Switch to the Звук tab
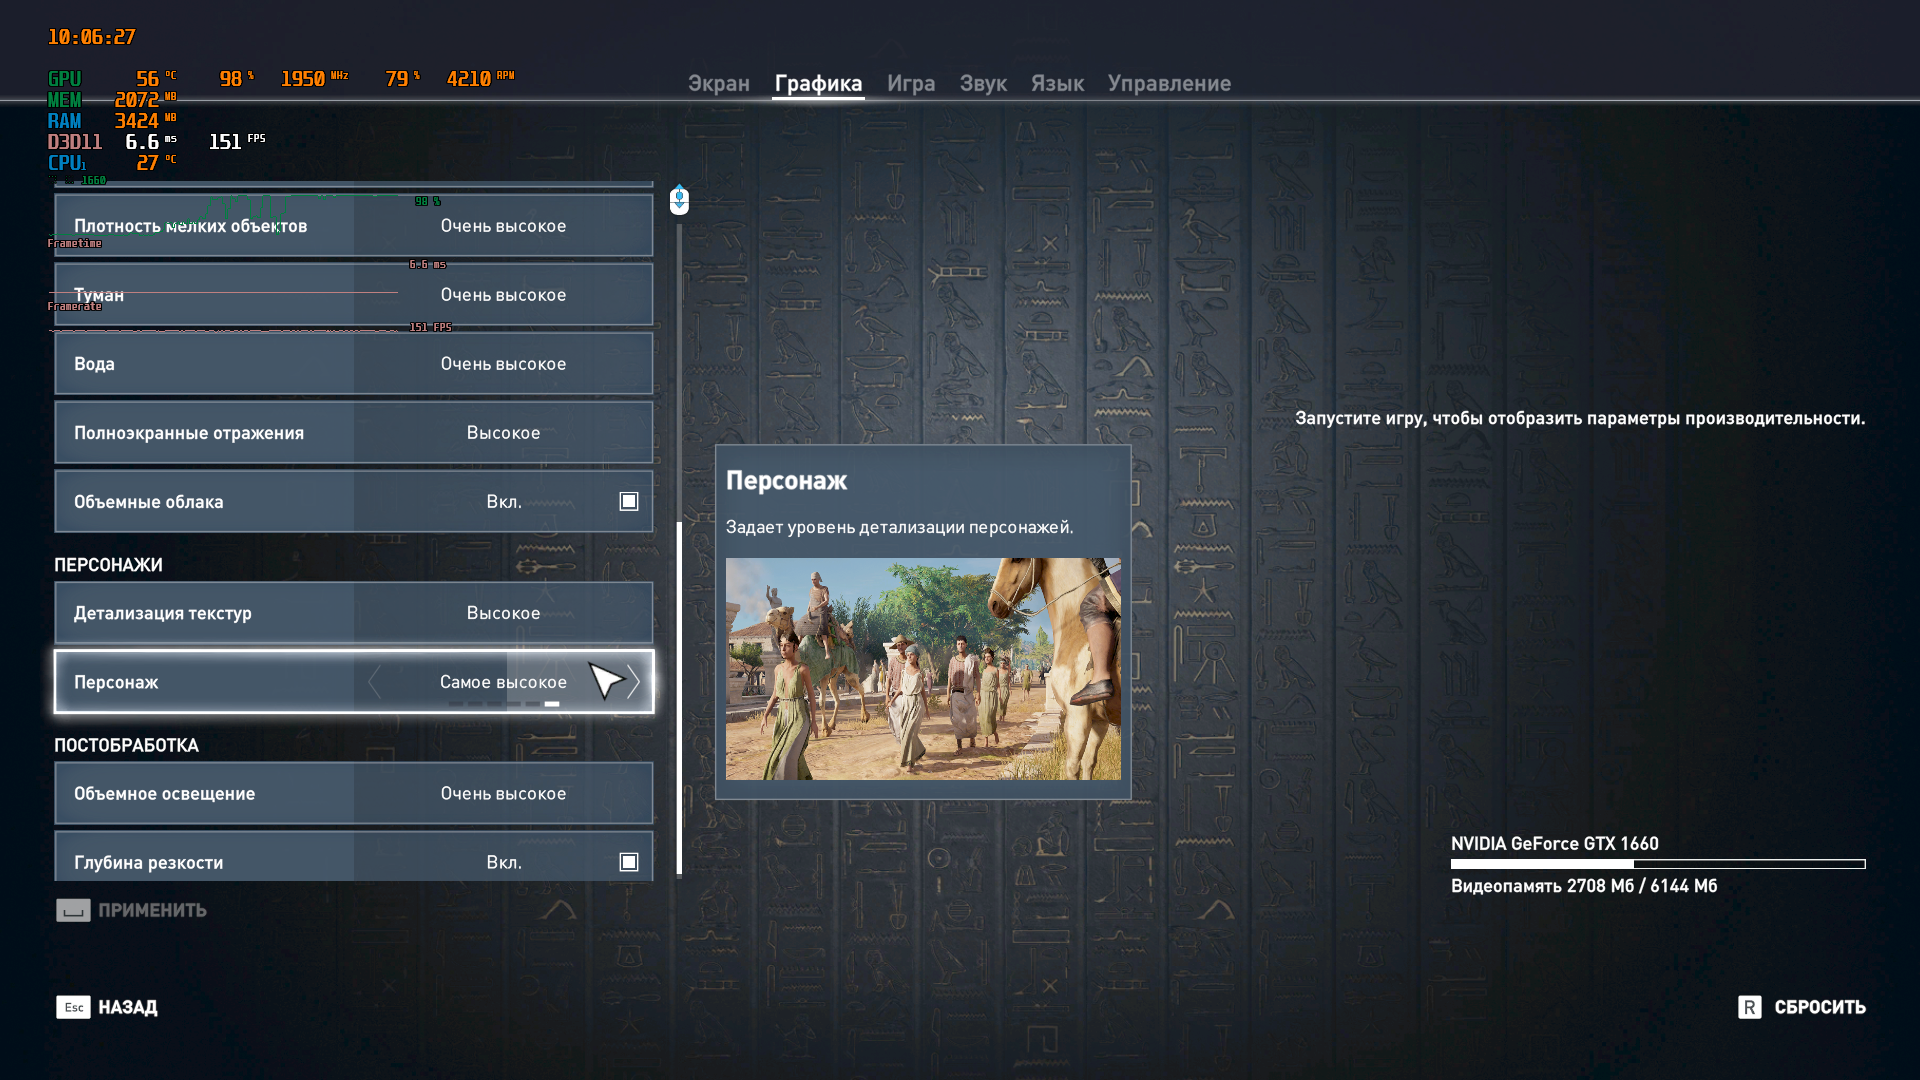Image resolution: width=1920 pixels, height=1080 pixels. tap(982, 83)
